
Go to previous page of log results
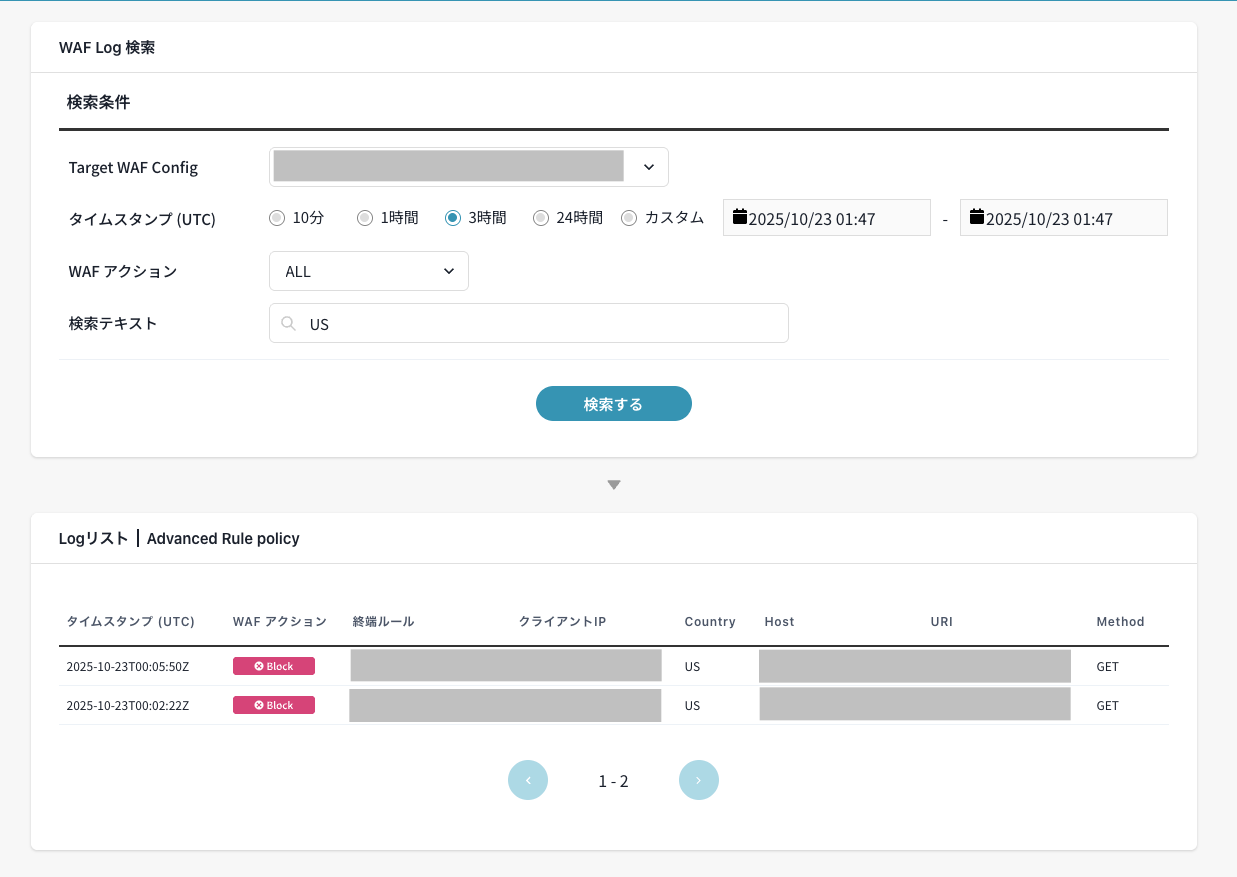pyautogui.click(x=528, y=780)
